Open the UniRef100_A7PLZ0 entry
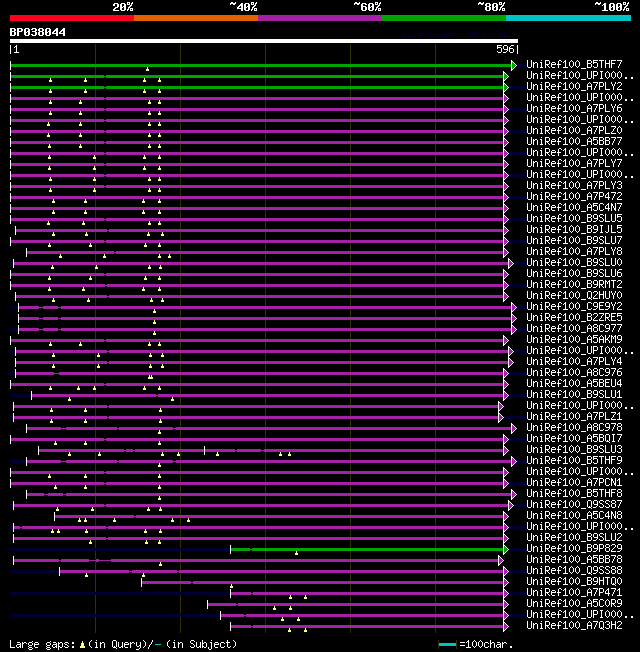 point(574,131)
